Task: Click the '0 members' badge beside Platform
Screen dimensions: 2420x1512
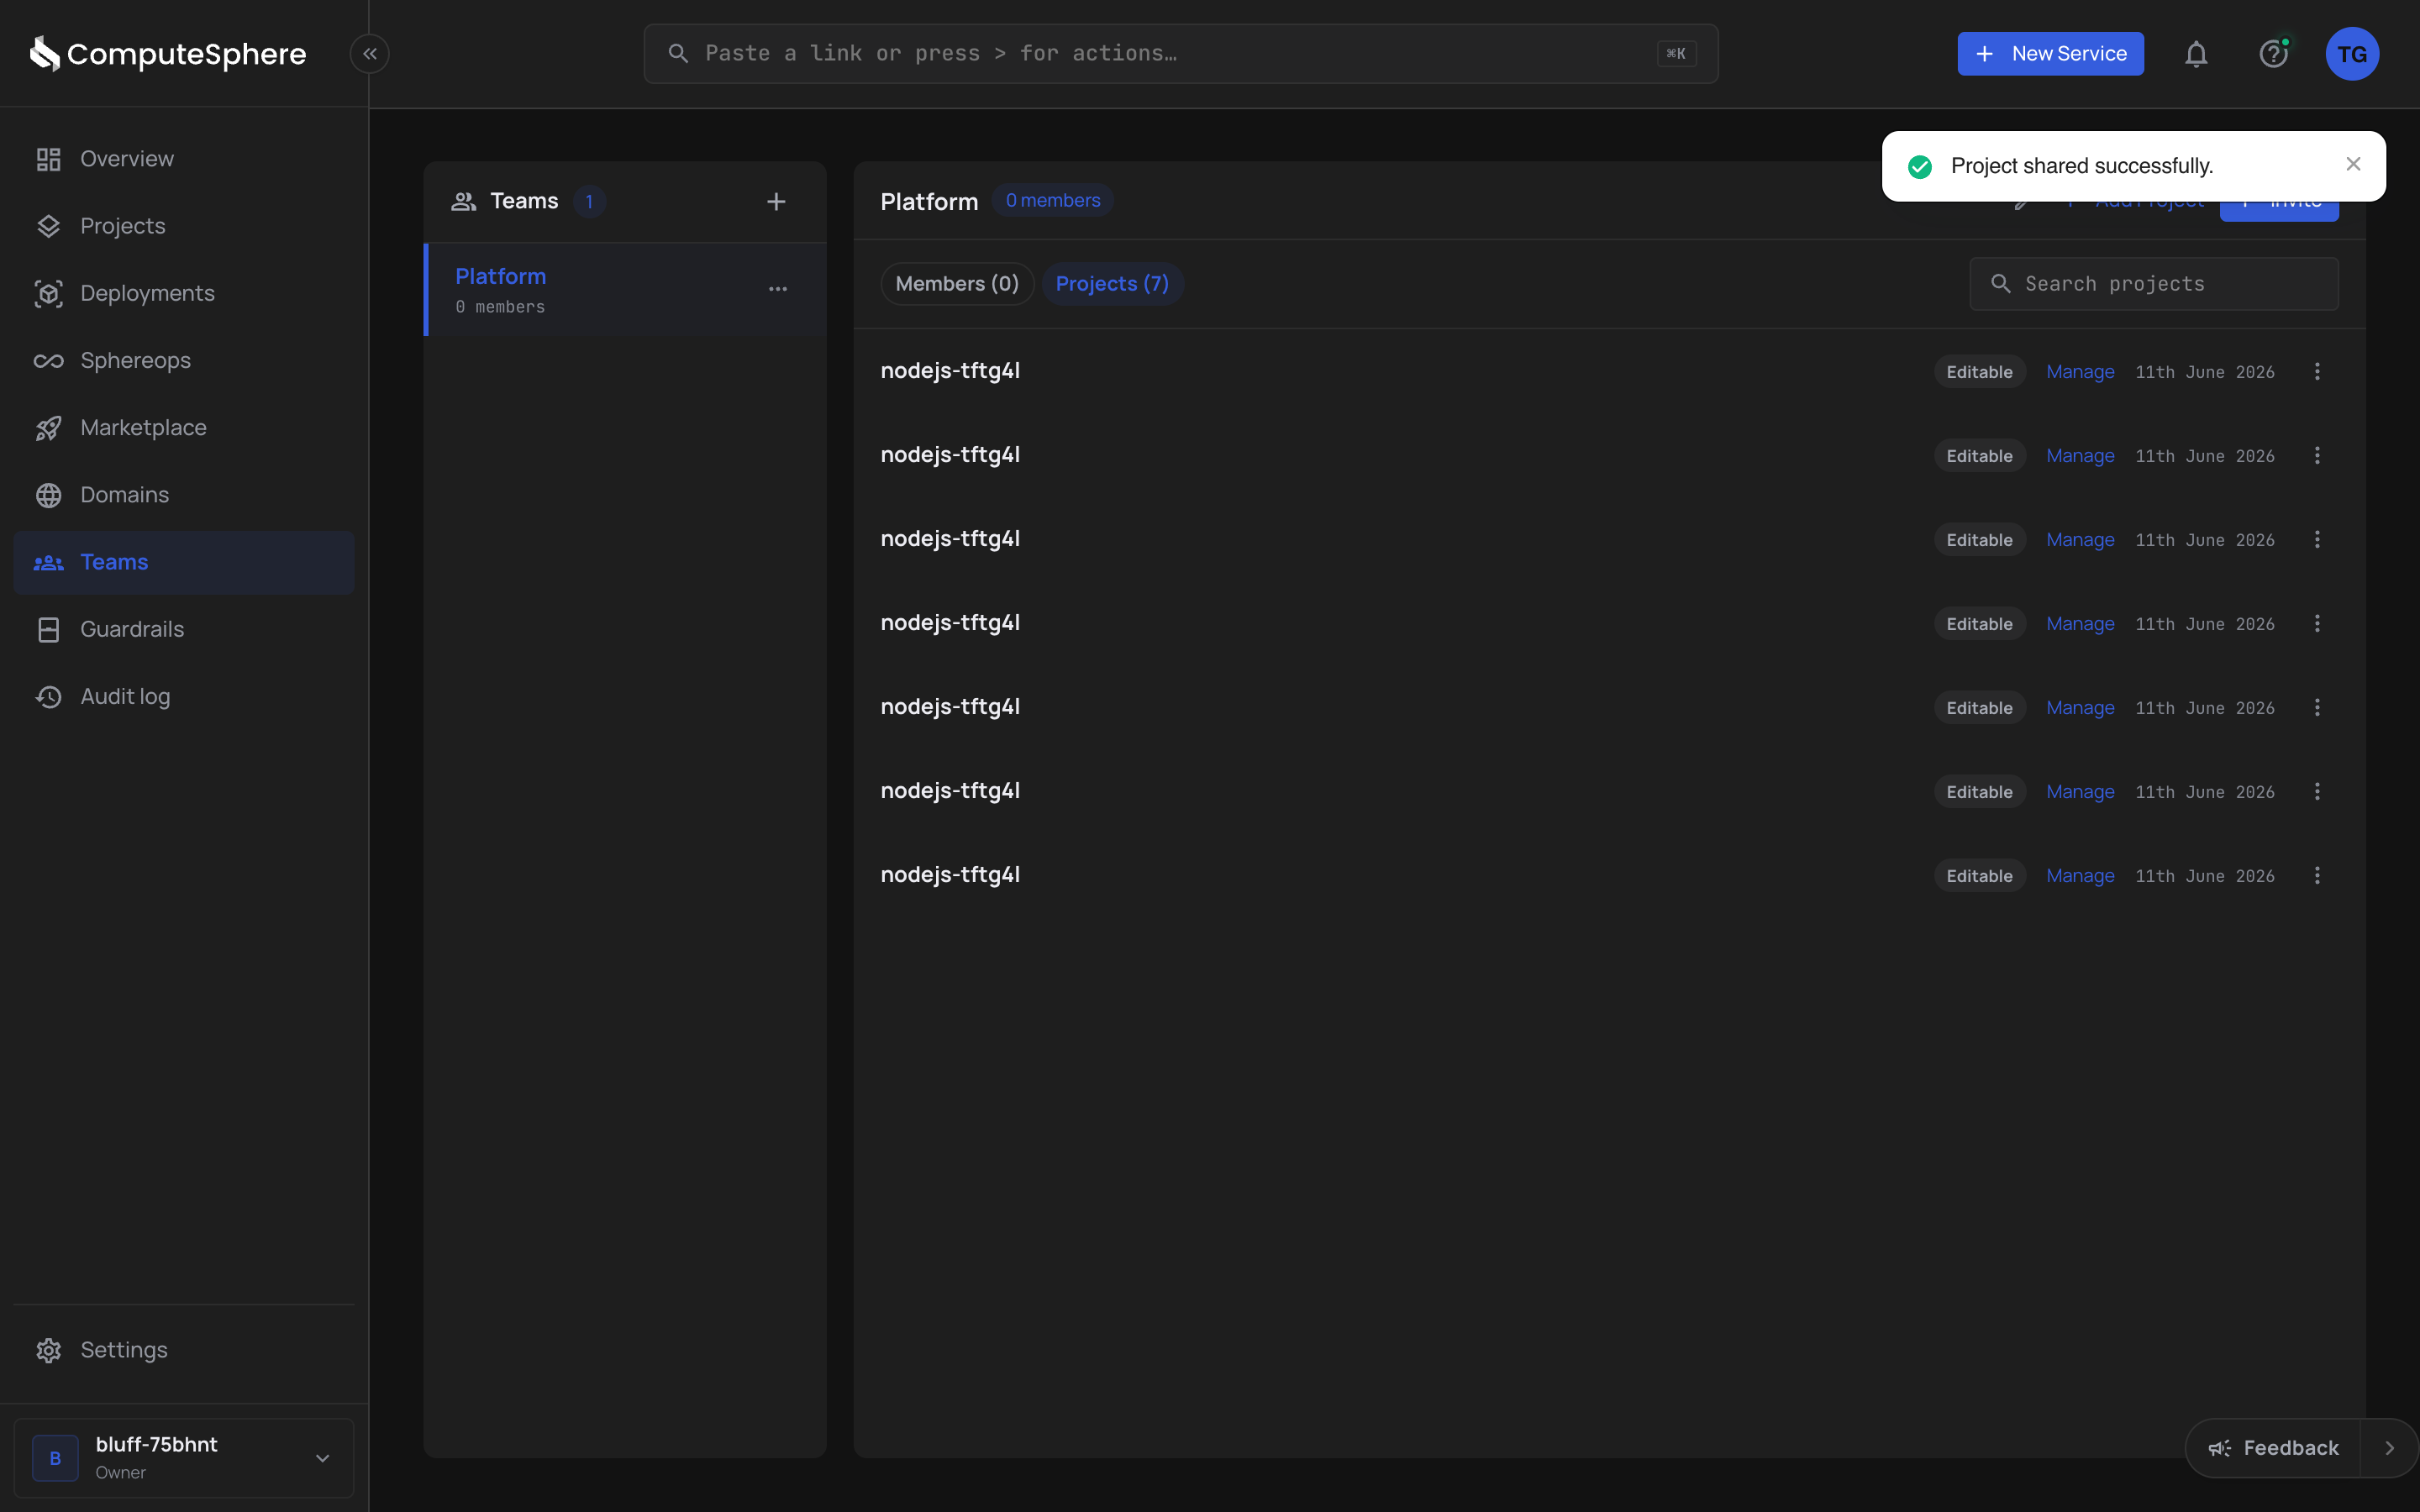Action: point(1053,201)
